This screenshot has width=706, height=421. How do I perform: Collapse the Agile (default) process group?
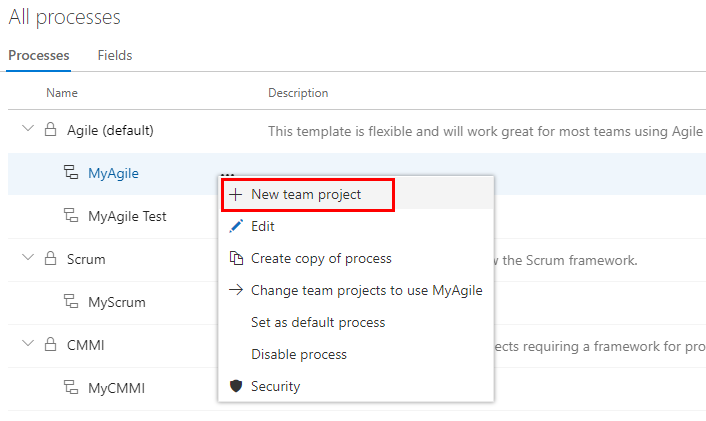[x=27, y=130]
